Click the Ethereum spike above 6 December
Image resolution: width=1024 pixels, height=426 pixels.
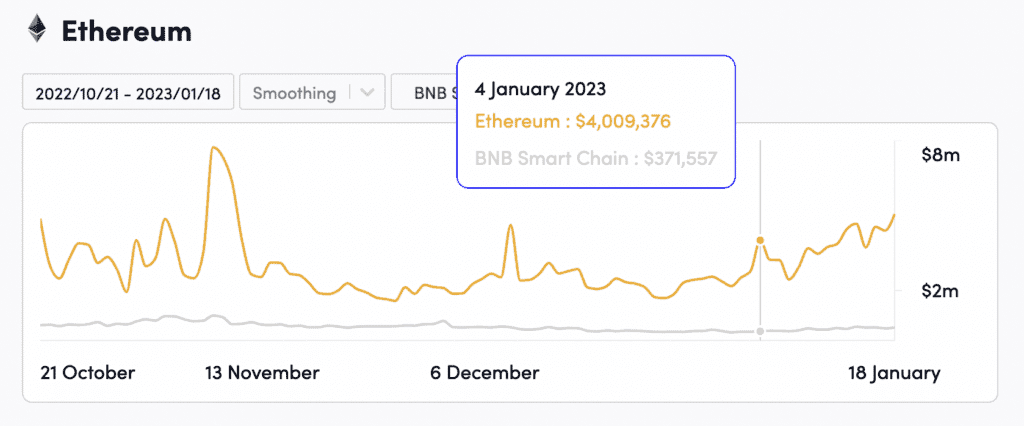[511, 226]
